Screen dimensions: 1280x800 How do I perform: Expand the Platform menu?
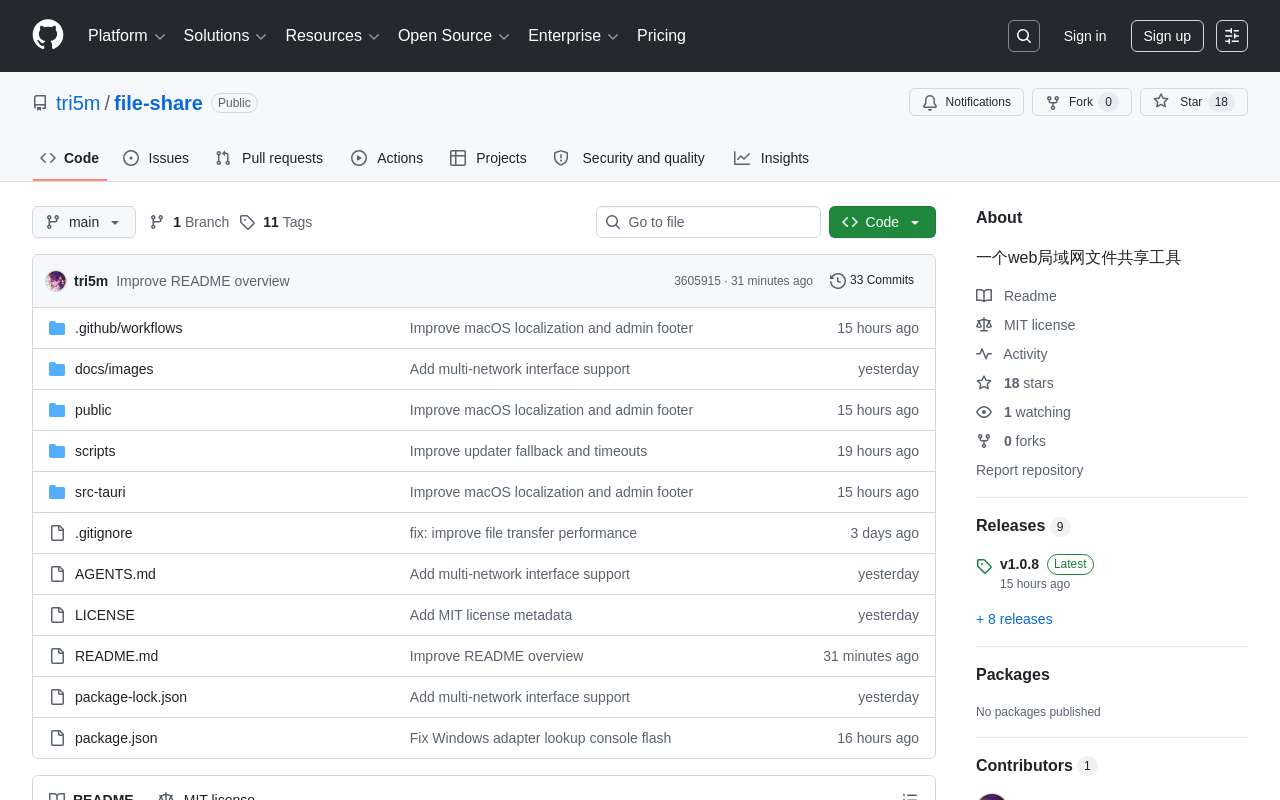(x=127, y=36)
